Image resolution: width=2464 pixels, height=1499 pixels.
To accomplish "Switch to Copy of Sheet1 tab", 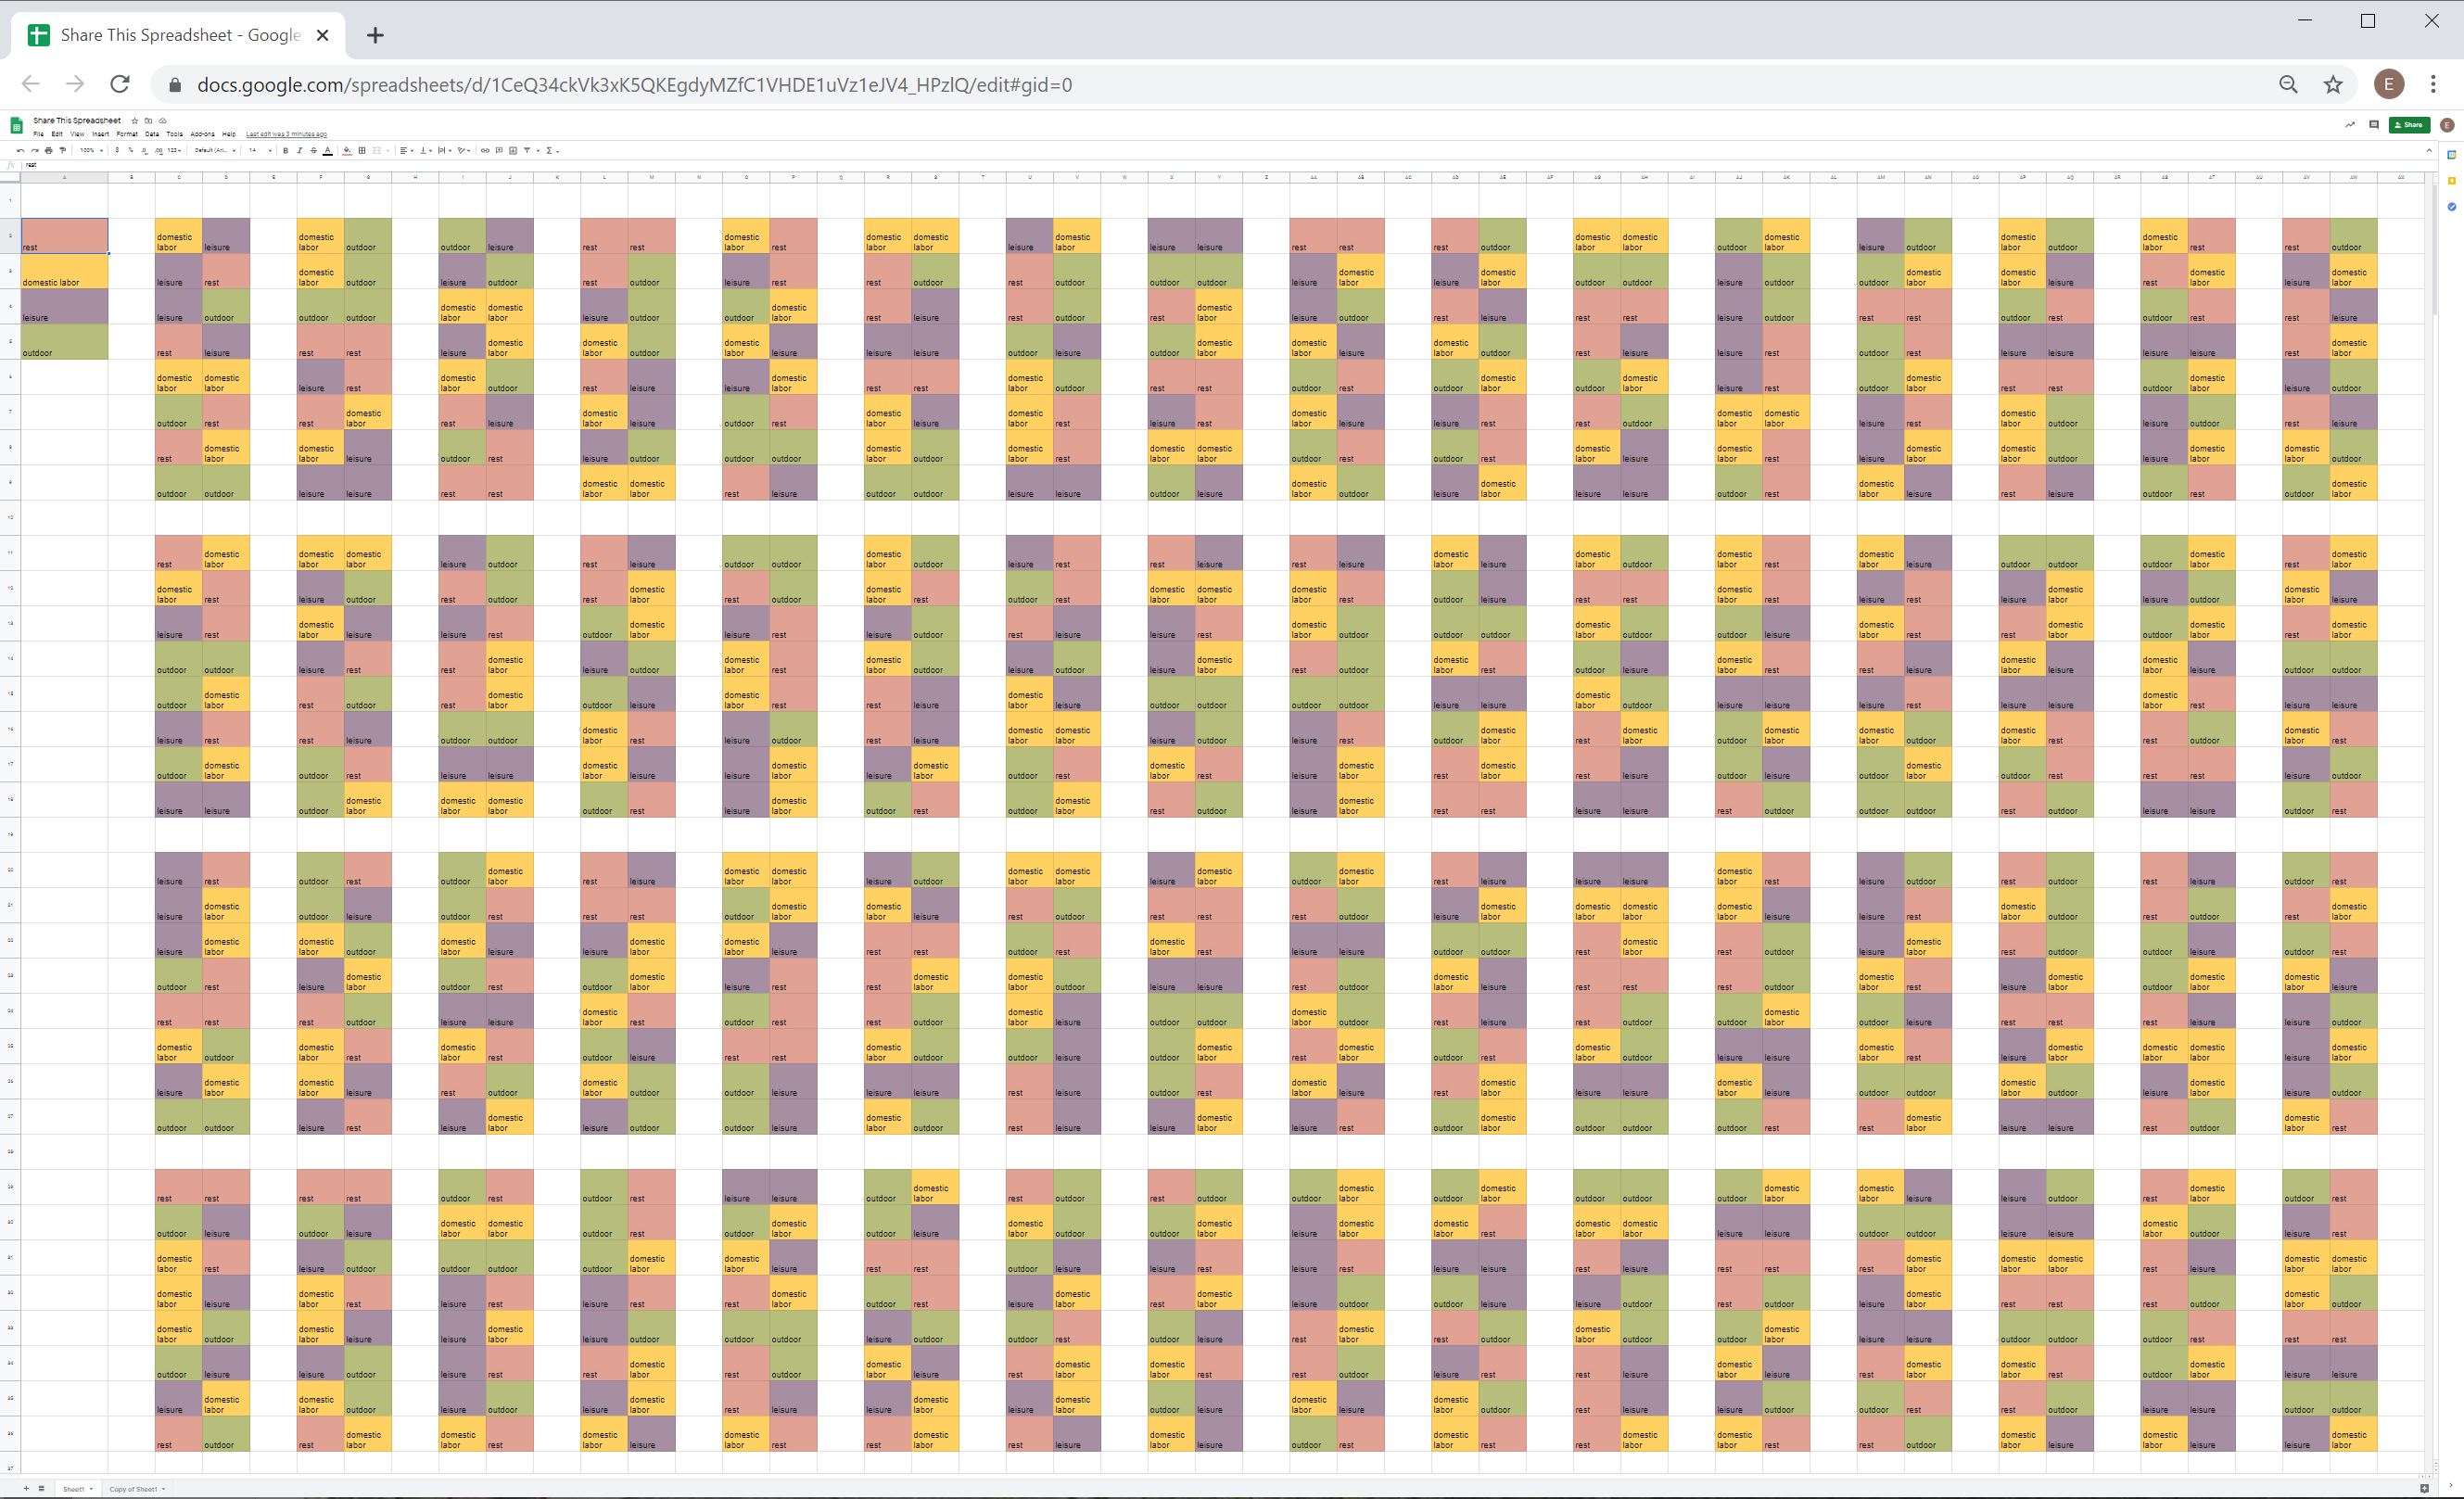I will pos(134,1489).
